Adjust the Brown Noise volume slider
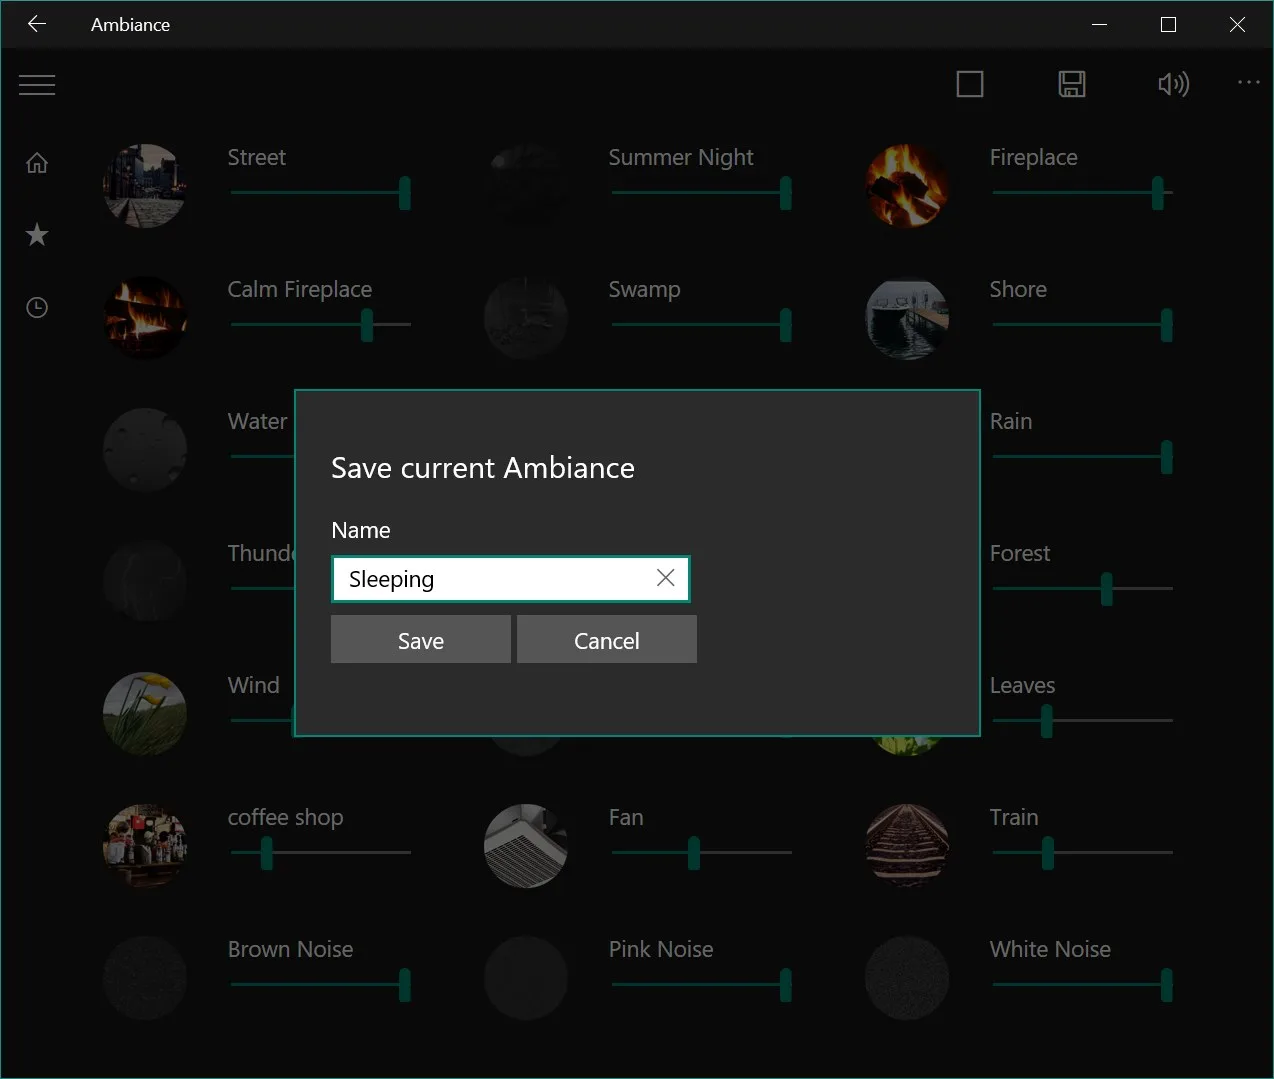 (x=320, y=985)
